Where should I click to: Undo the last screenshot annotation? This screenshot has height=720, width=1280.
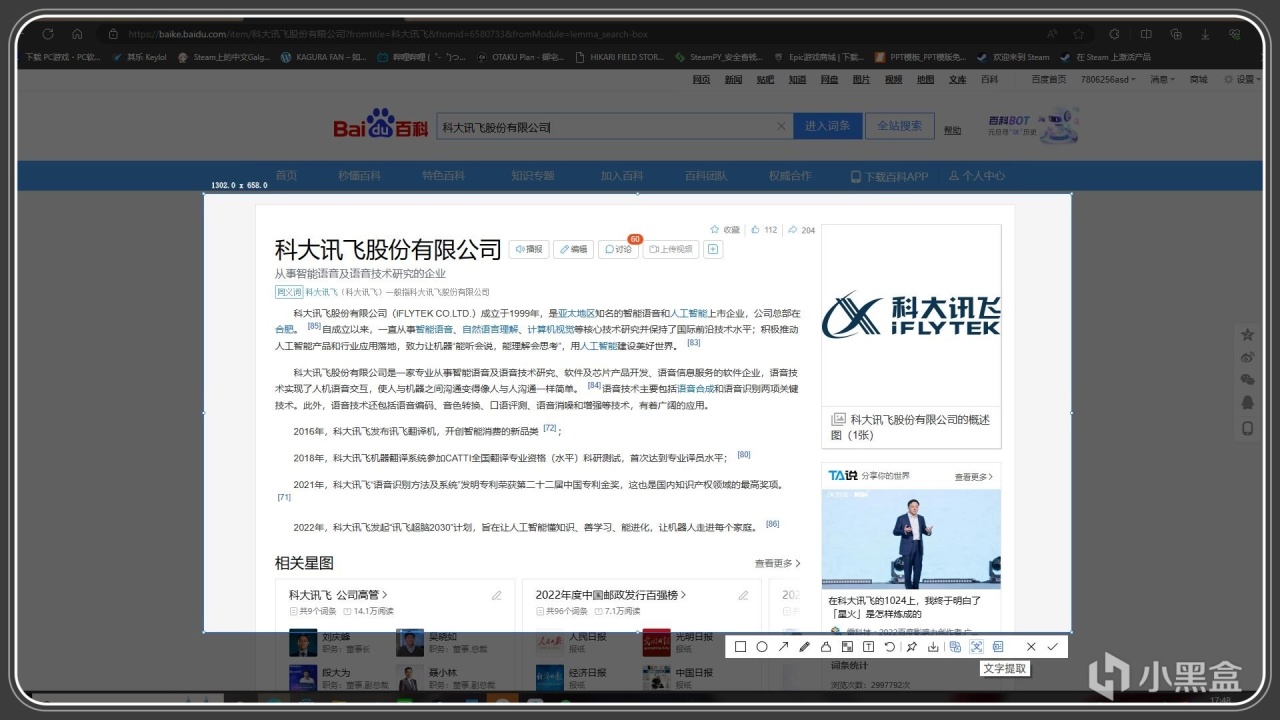(890, 647)
